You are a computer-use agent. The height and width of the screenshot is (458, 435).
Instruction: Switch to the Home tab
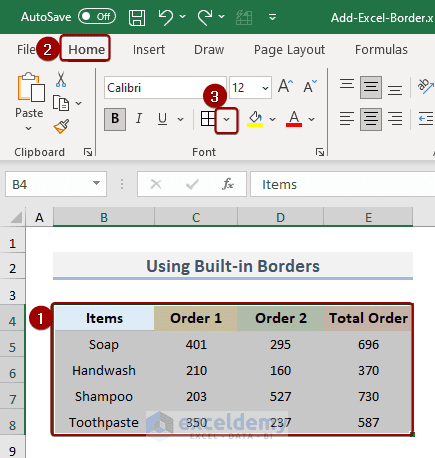pyautogui.click(x=86, y=49)
